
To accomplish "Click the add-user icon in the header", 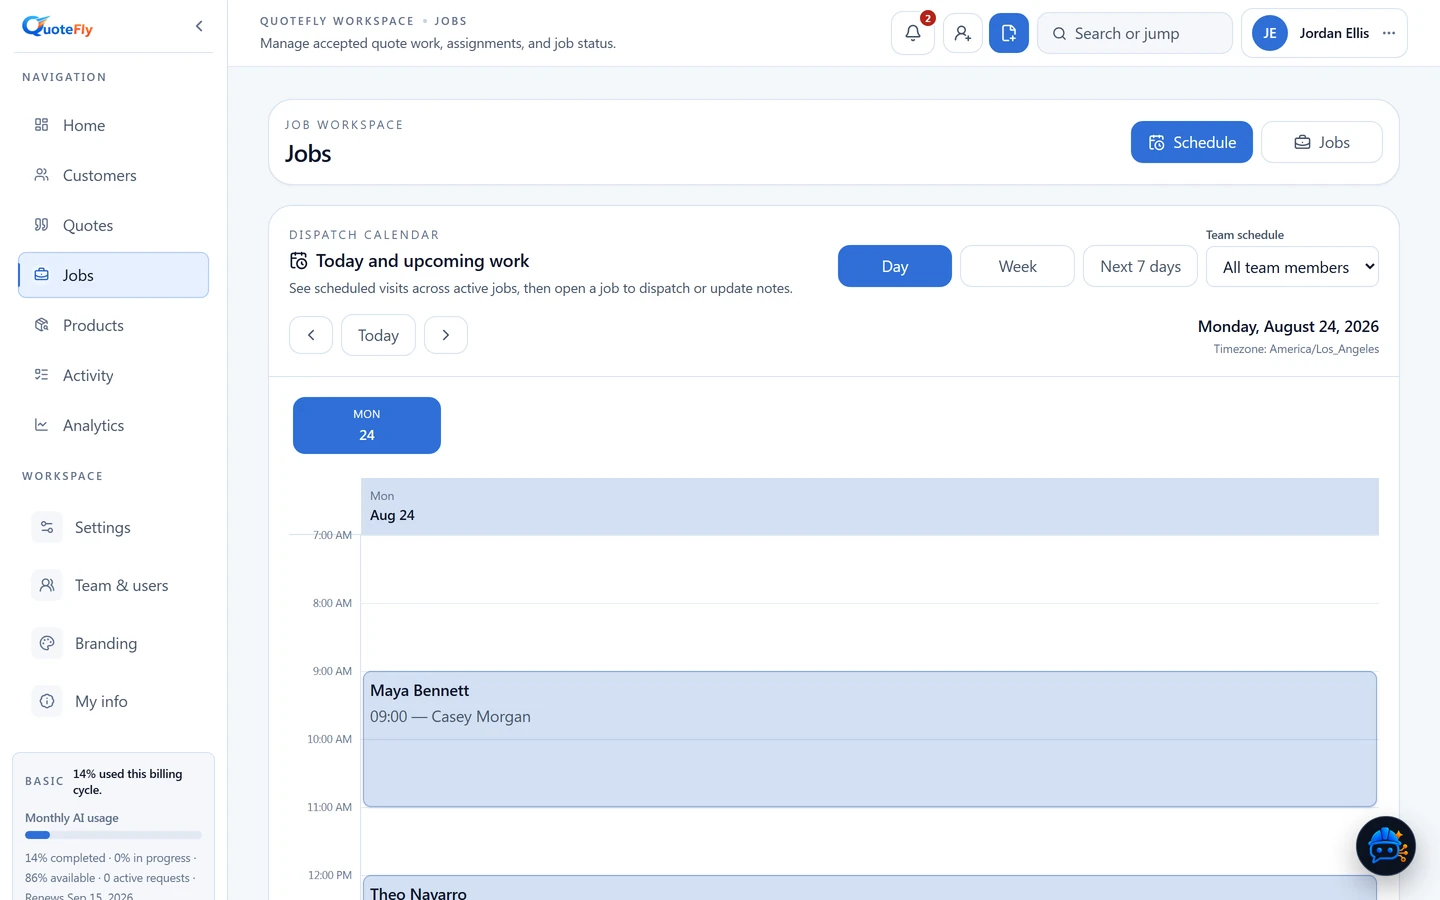I will tap(962, 33).
